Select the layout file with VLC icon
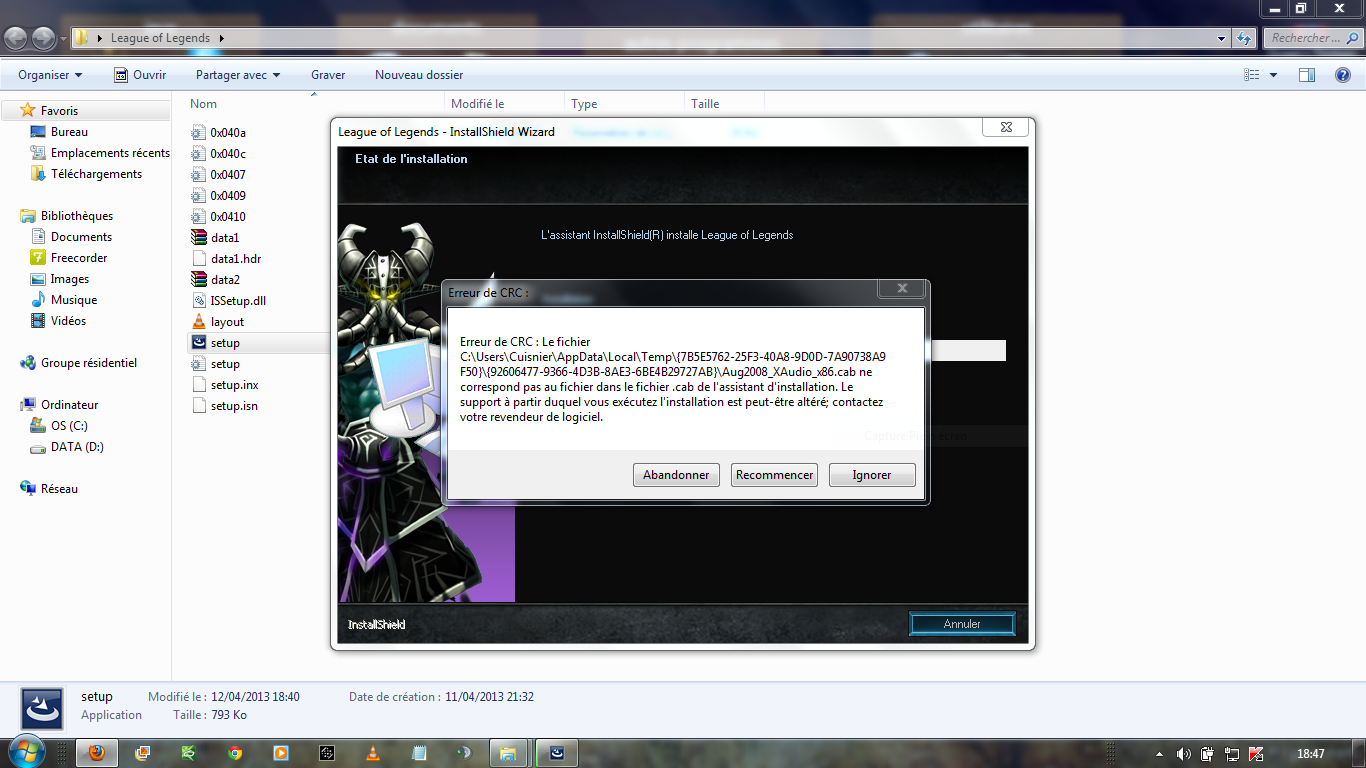 [227, 322]
